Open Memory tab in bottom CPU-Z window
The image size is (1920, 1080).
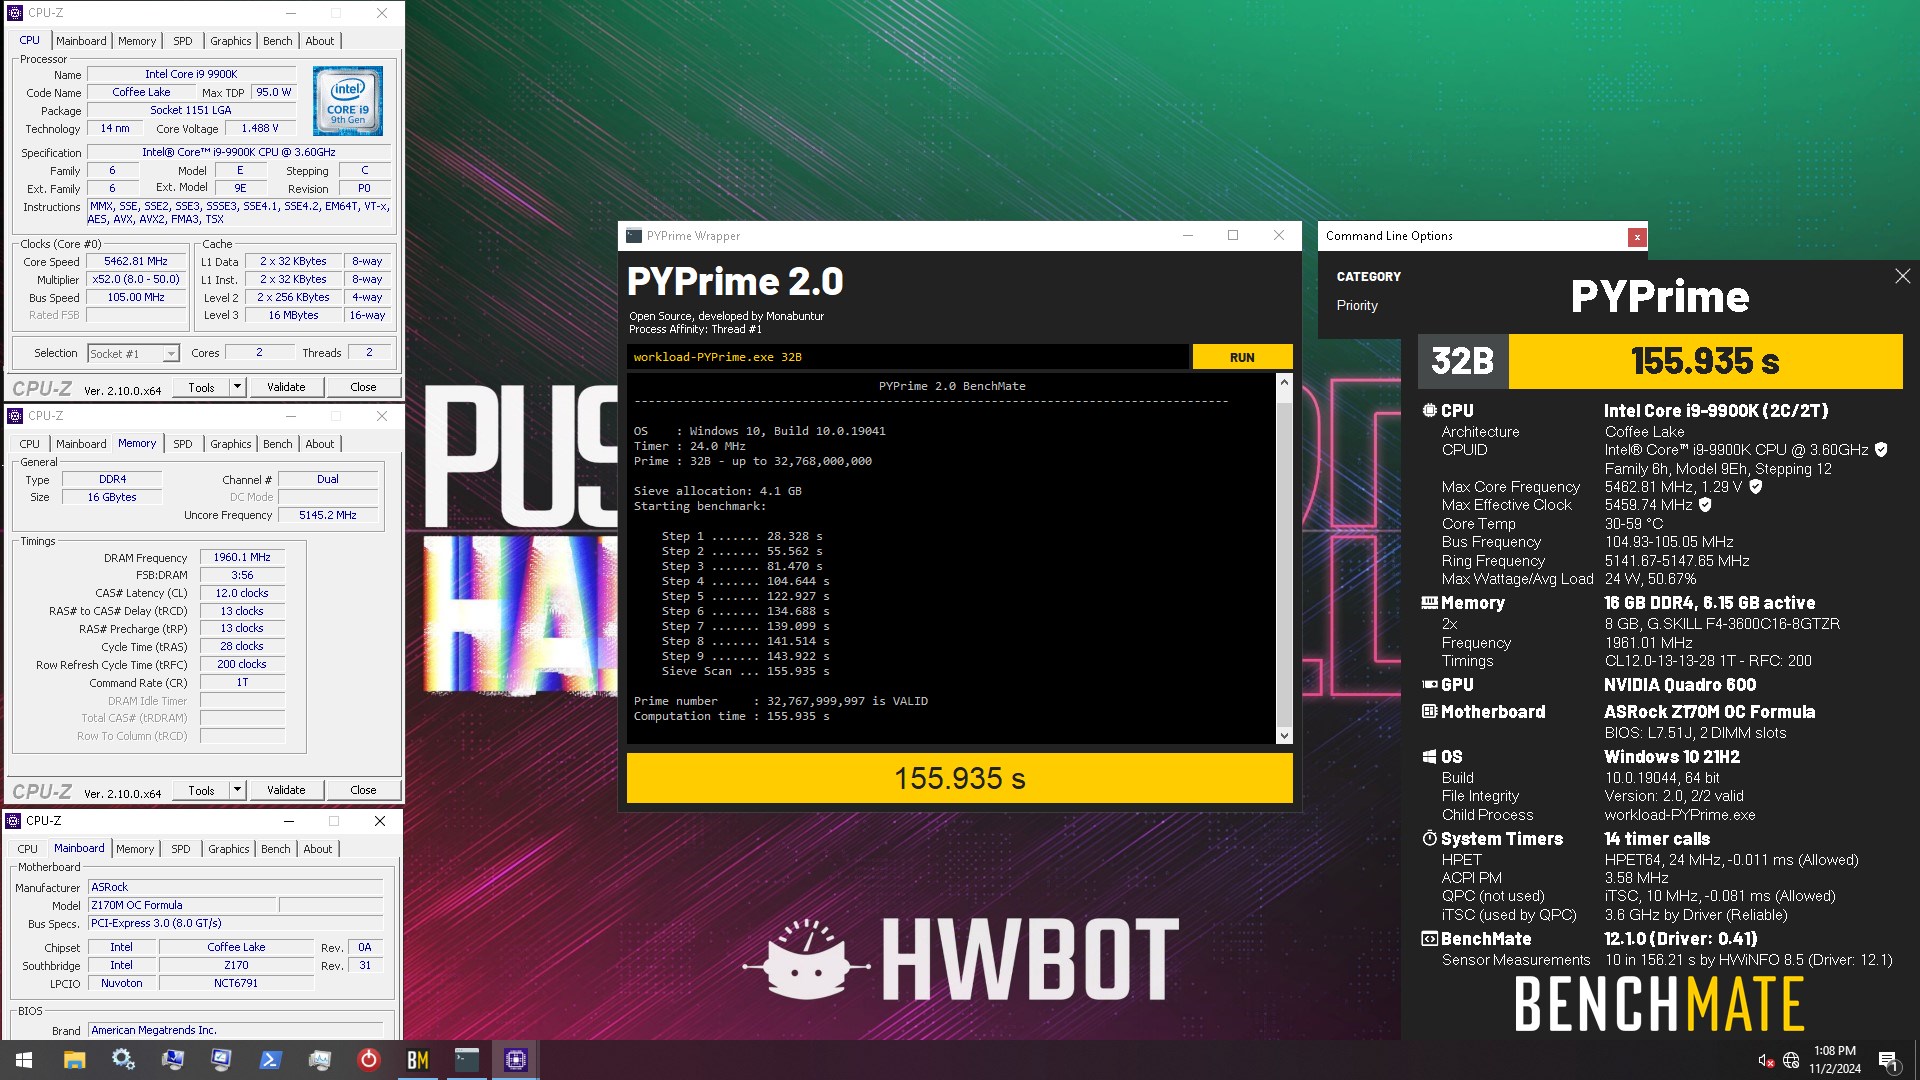[135, 849]
